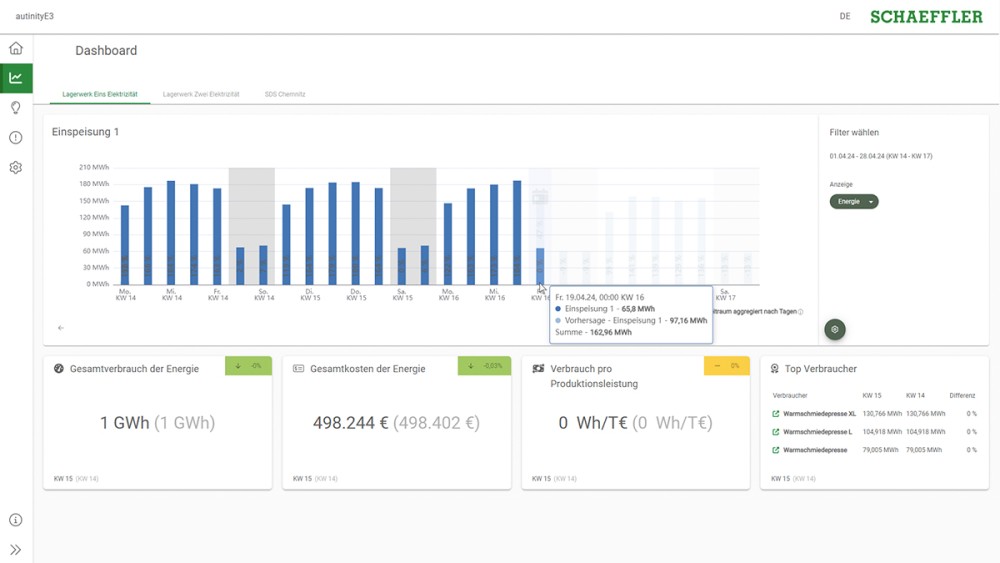Open the sidebar settings gear
The height and width of the screenshot is (563, 1000).
click(x=16, y=168)
